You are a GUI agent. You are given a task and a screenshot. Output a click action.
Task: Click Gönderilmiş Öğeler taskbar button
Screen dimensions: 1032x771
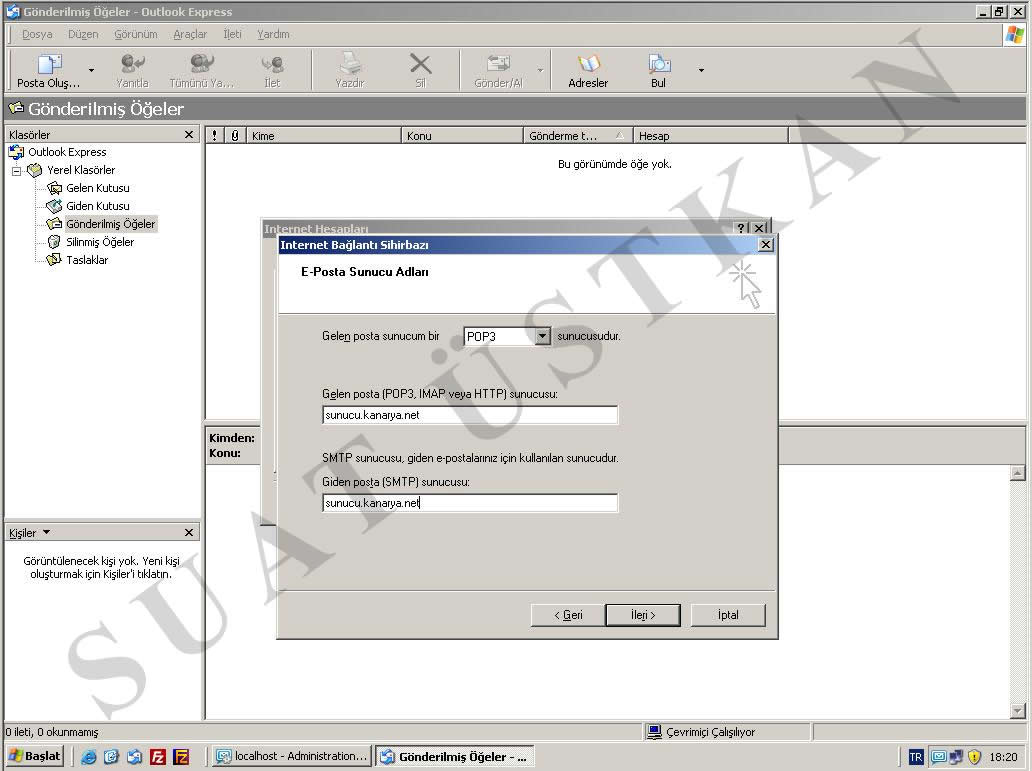tap(455, 757)
